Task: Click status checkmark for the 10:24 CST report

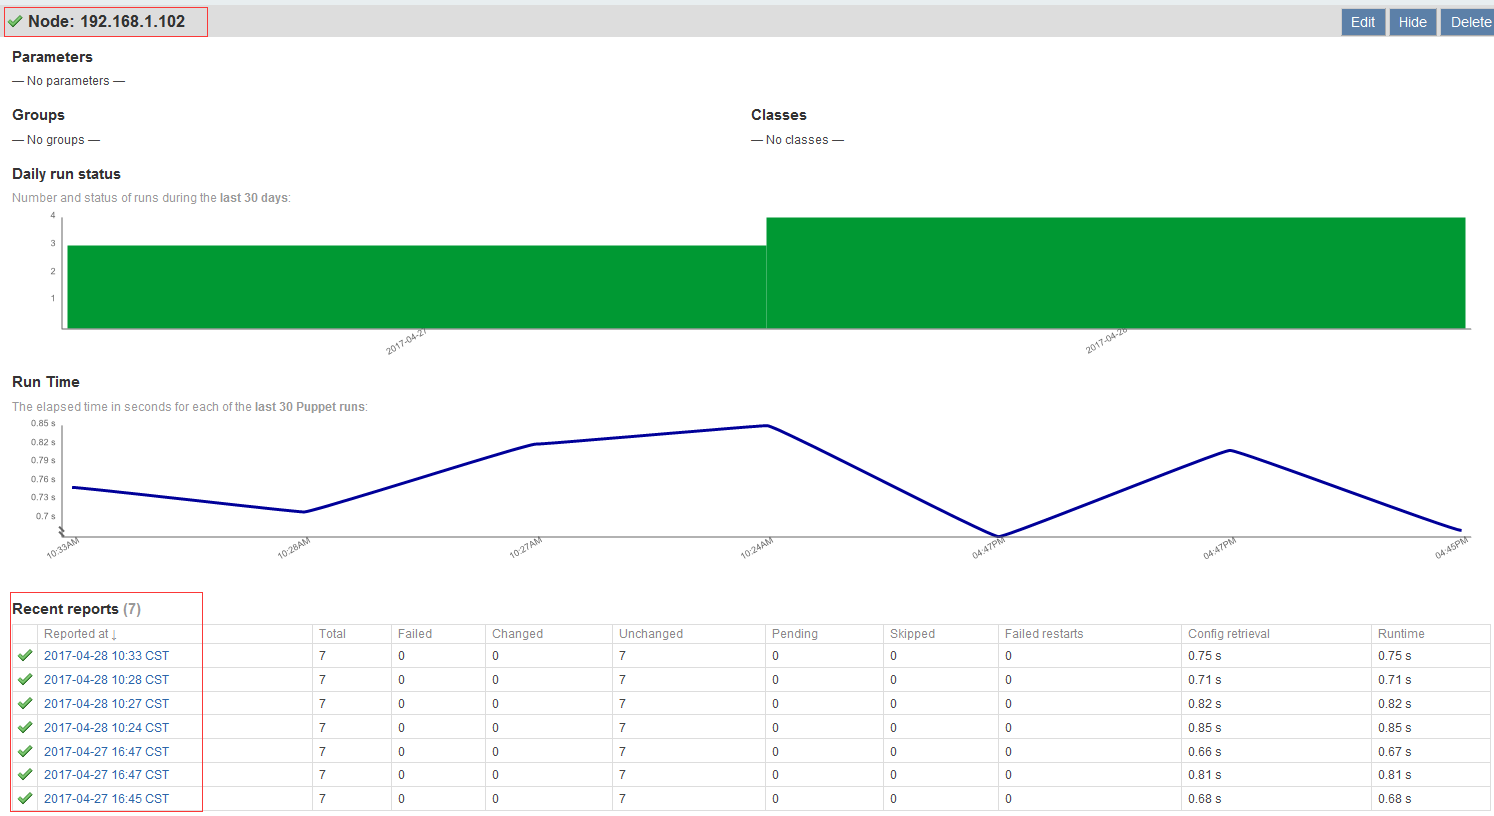Action: pyautogui.click(x=25, y=728)
